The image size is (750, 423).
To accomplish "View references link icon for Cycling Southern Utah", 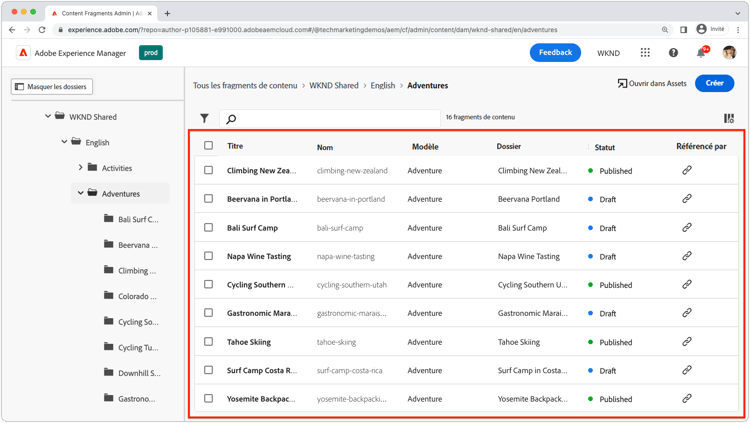I will pos(687,284).
